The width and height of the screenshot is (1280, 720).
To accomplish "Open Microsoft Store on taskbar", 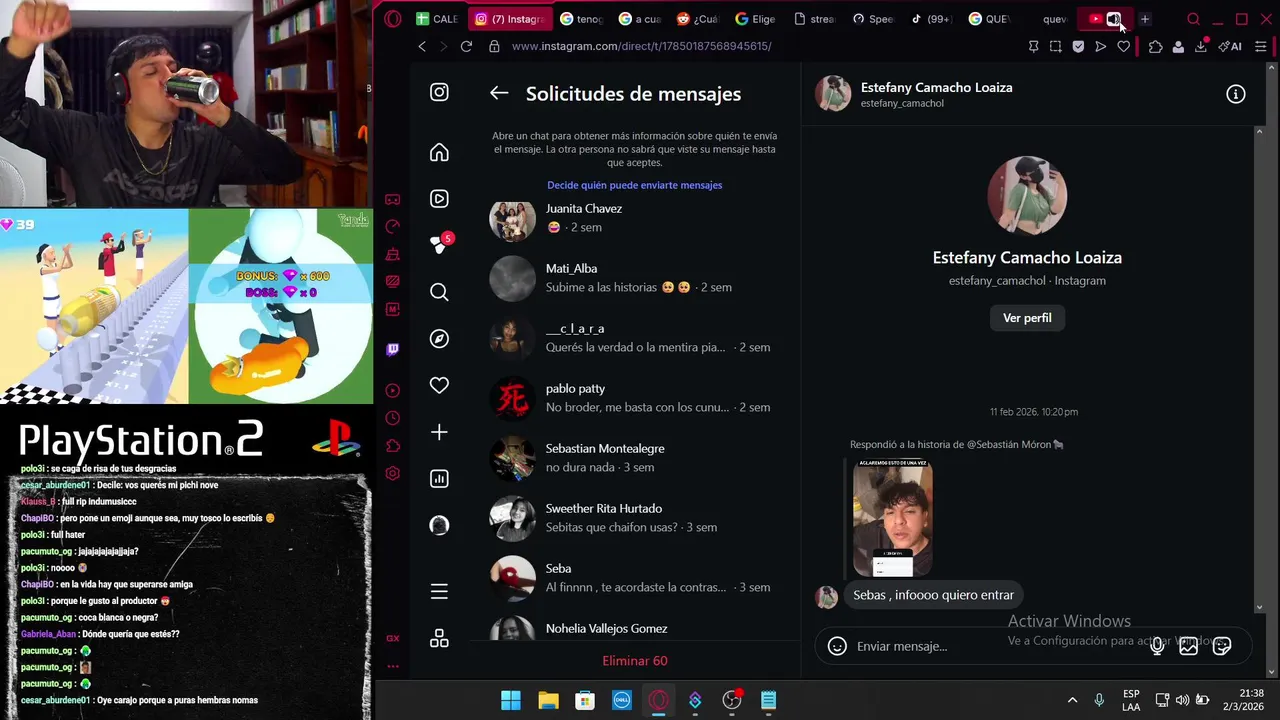I will (x=585, y=700).
